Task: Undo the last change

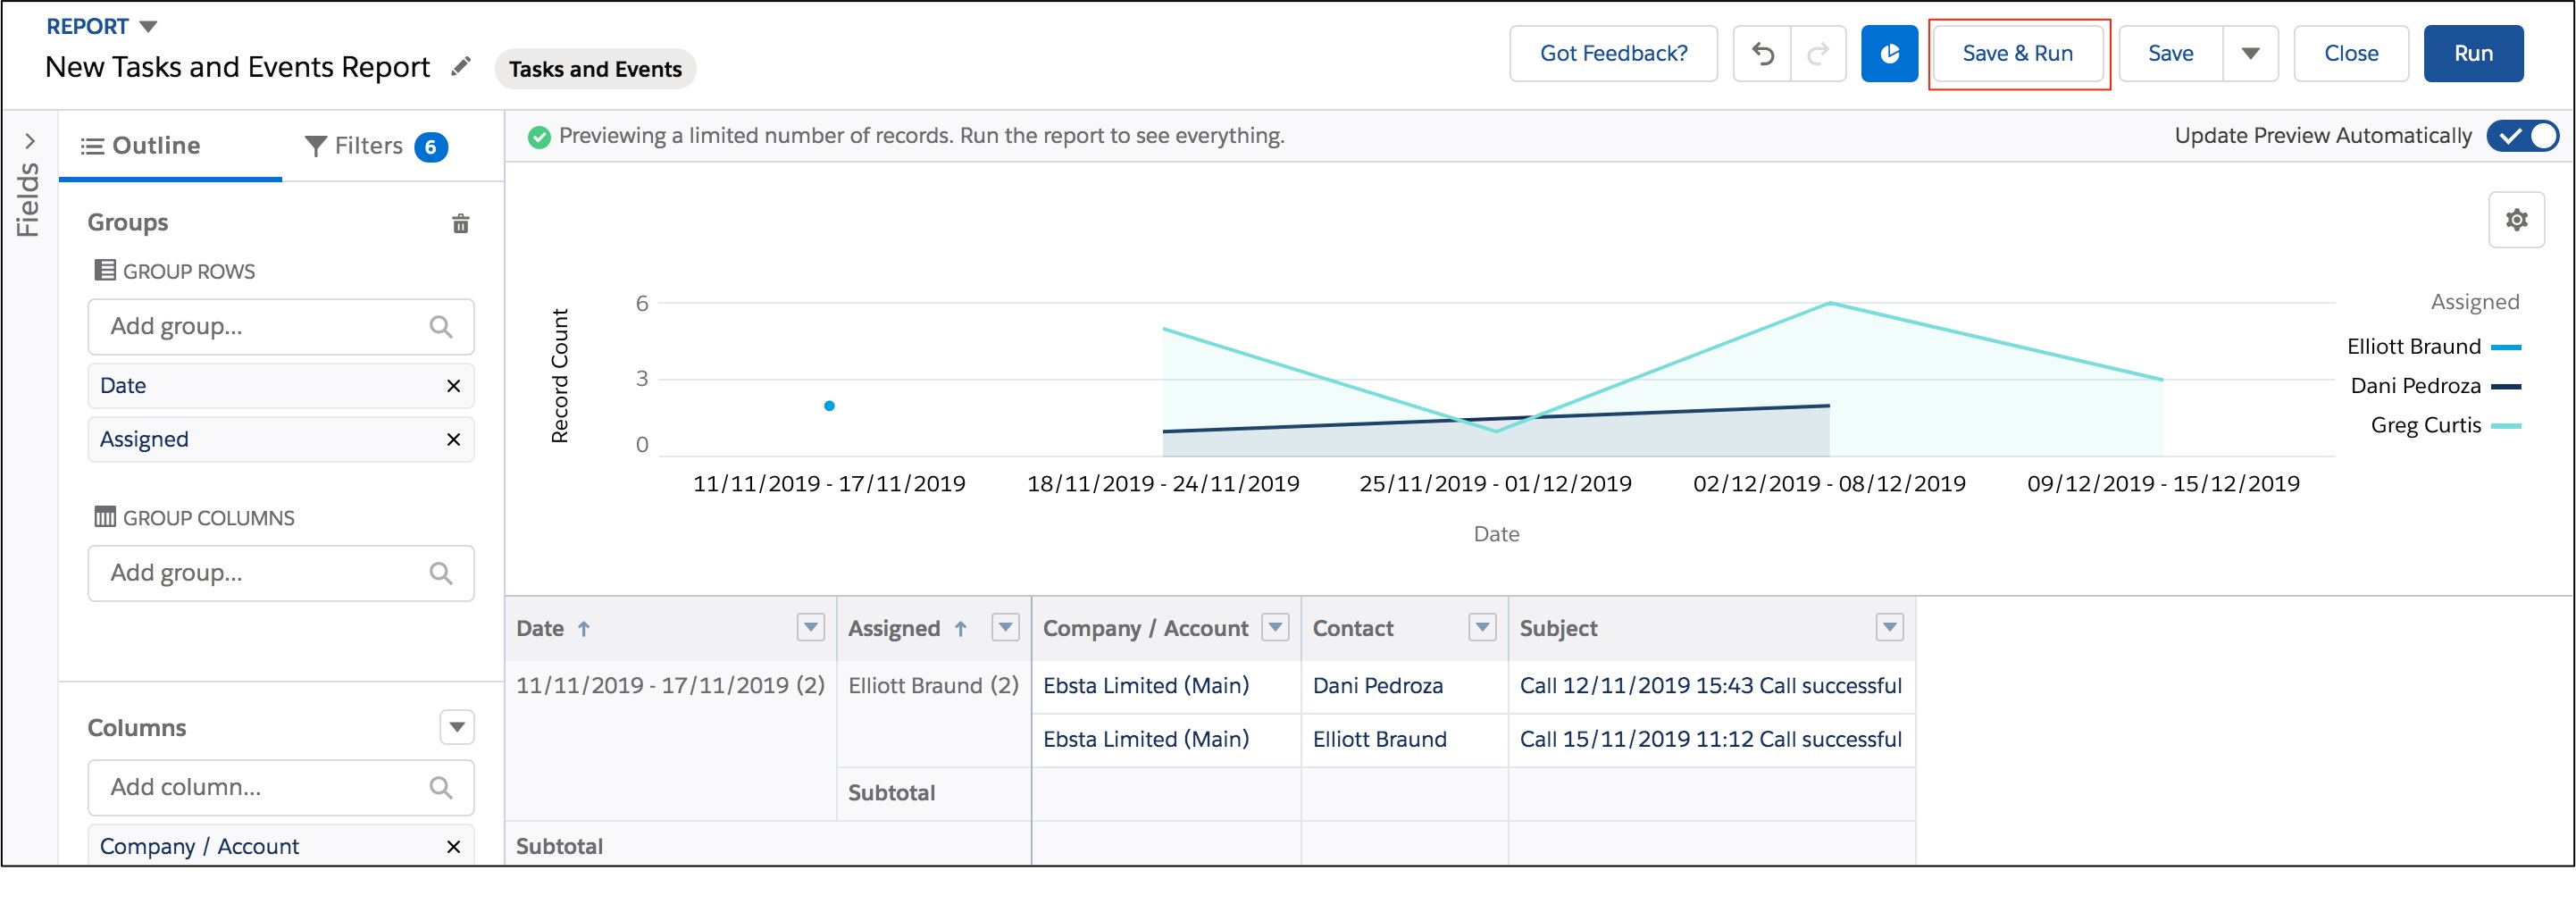Action: coord(1763,53)
